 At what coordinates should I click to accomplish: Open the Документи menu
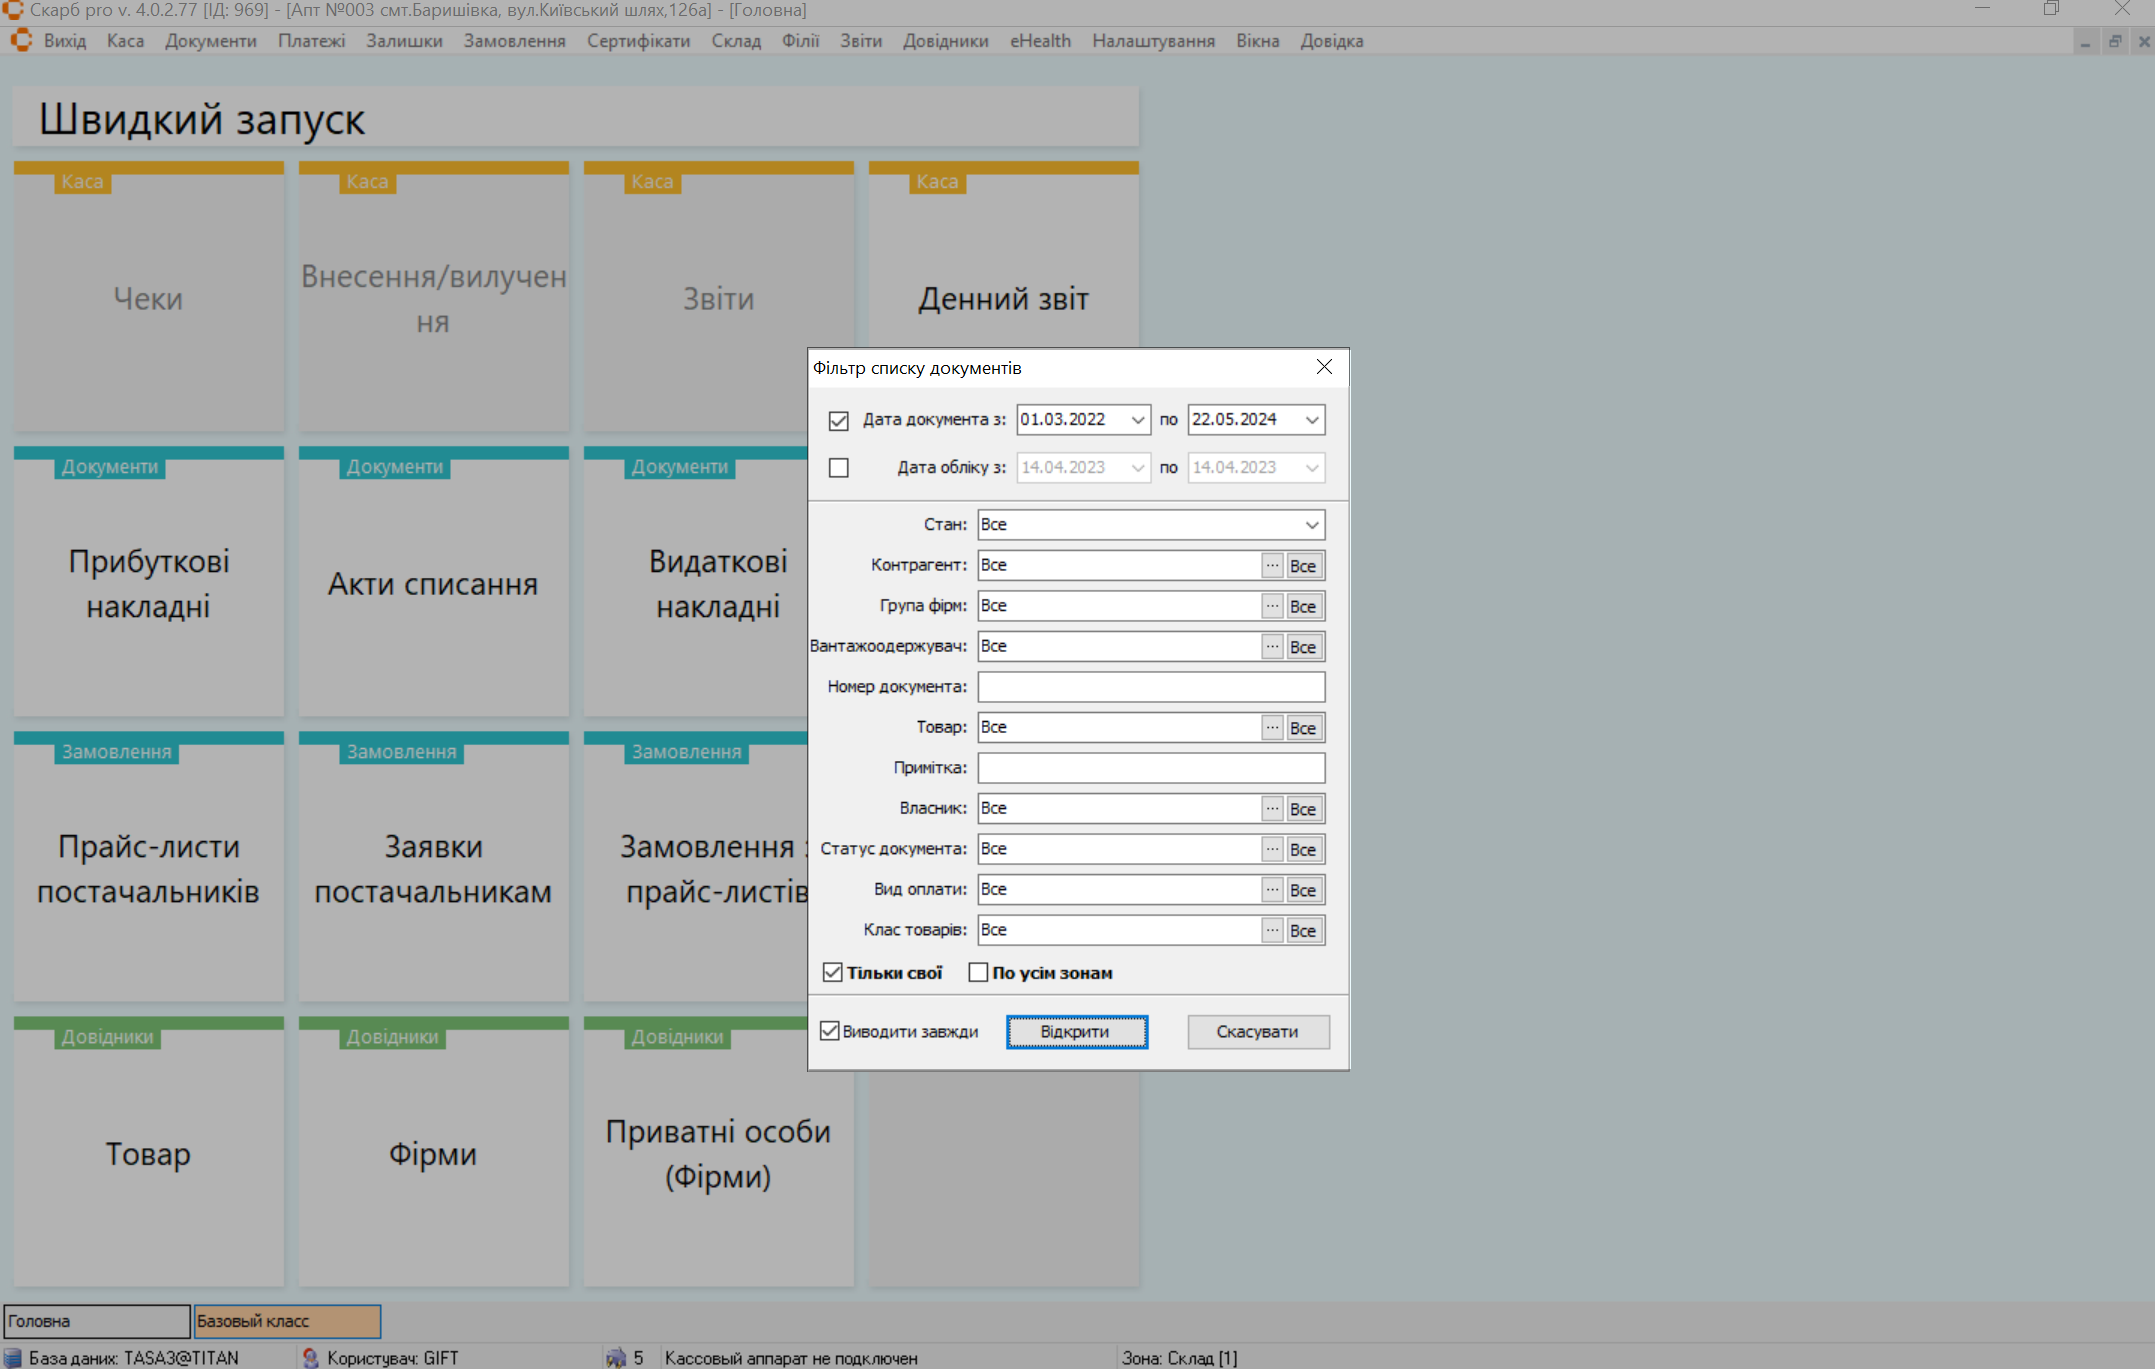click(210, 41)
